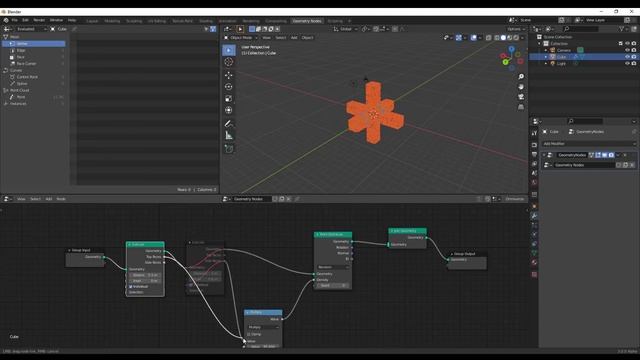This screenshot has width=640, height=360.
Task: Select the Rotate tool
Action: (x=229, y=87)
